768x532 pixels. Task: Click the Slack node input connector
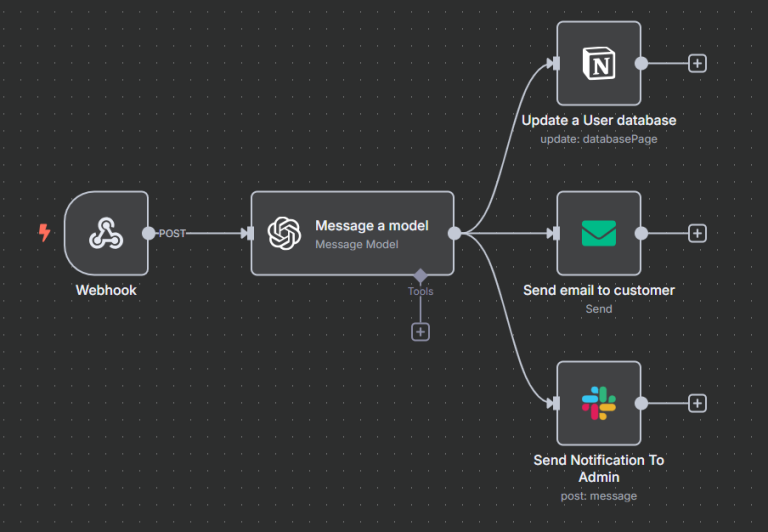point(554,403)
